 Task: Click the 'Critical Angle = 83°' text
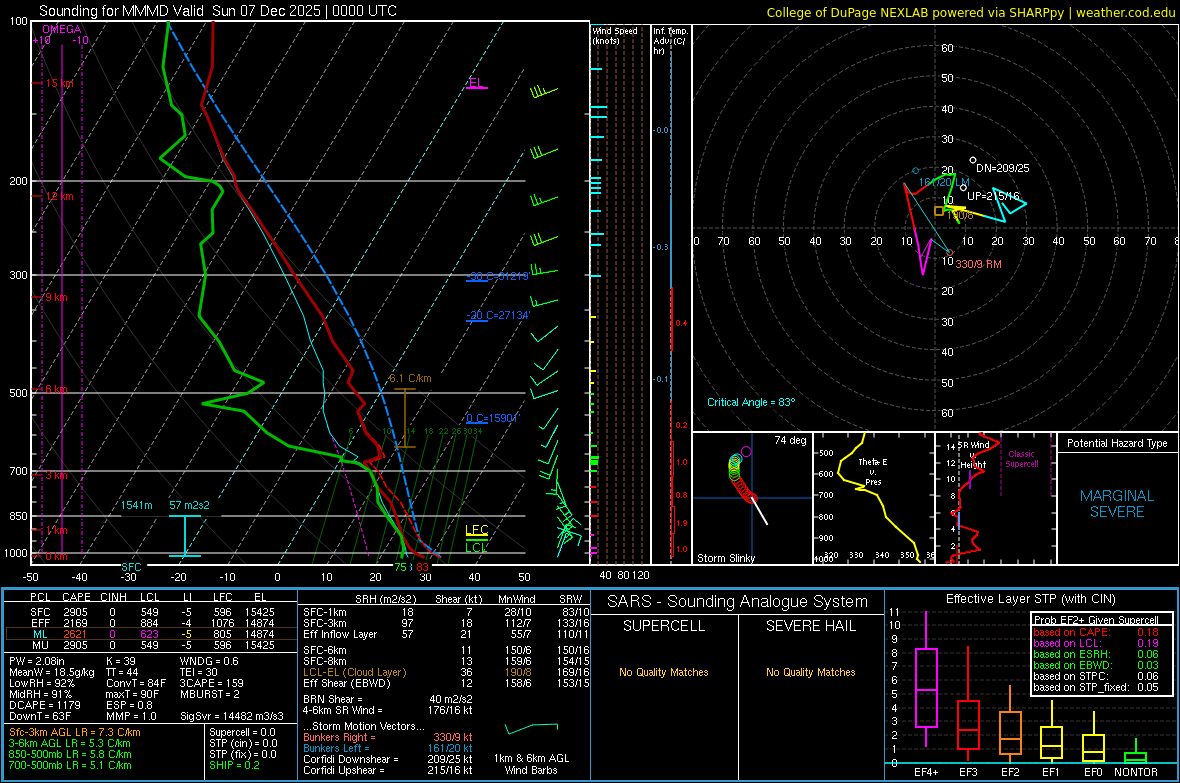[x=750, y=402]
